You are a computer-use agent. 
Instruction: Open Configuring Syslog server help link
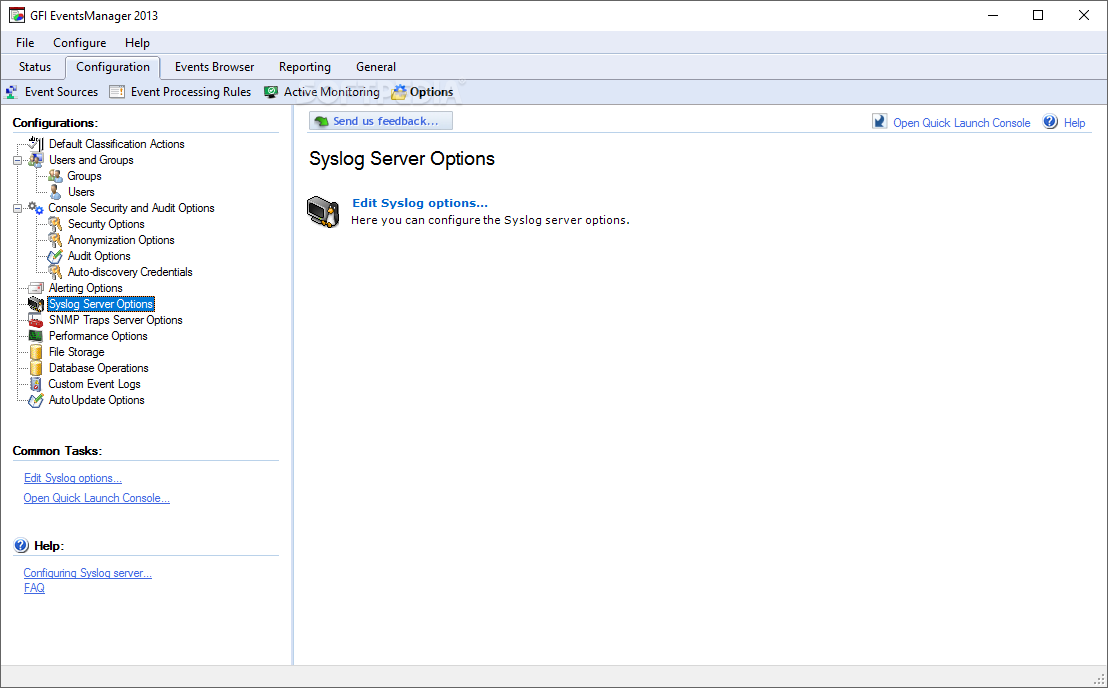88,573
